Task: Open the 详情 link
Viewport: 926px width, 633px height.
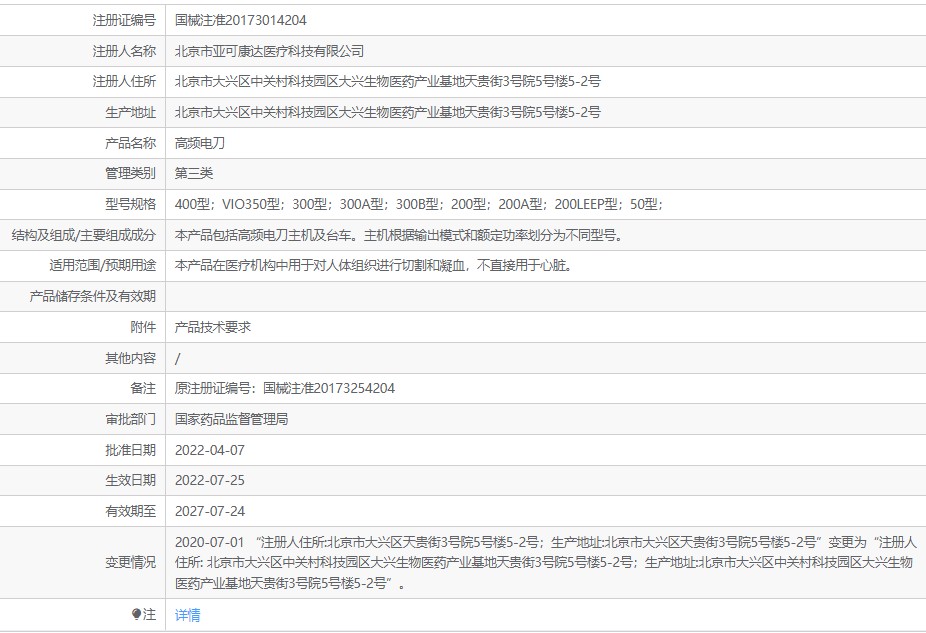Action: point(187,615)
